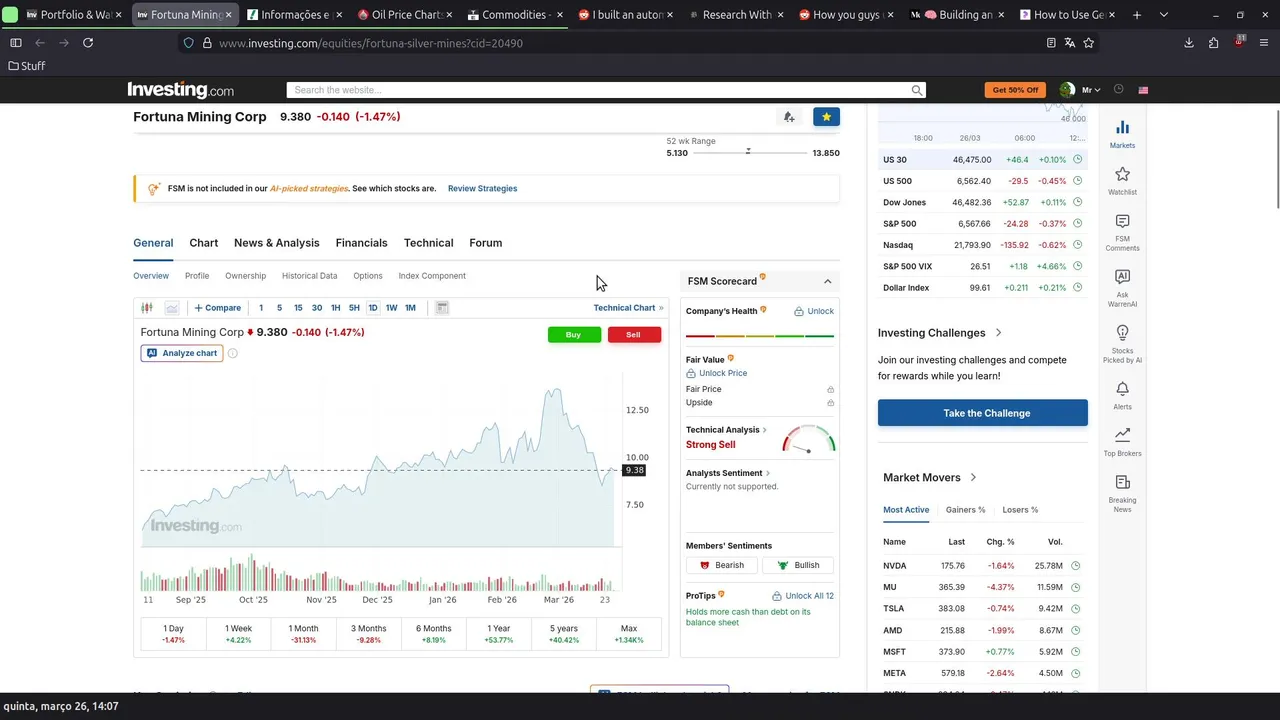1280x720 pixels.
Task: Click the clock icon in site header
Action: click(x=1118, y=90)
